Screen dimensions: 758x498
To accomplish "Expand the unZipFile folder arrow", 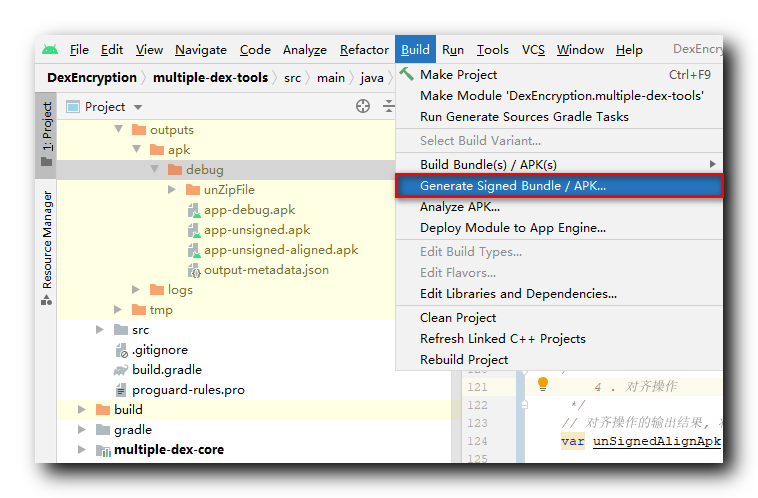I will 172,189.
